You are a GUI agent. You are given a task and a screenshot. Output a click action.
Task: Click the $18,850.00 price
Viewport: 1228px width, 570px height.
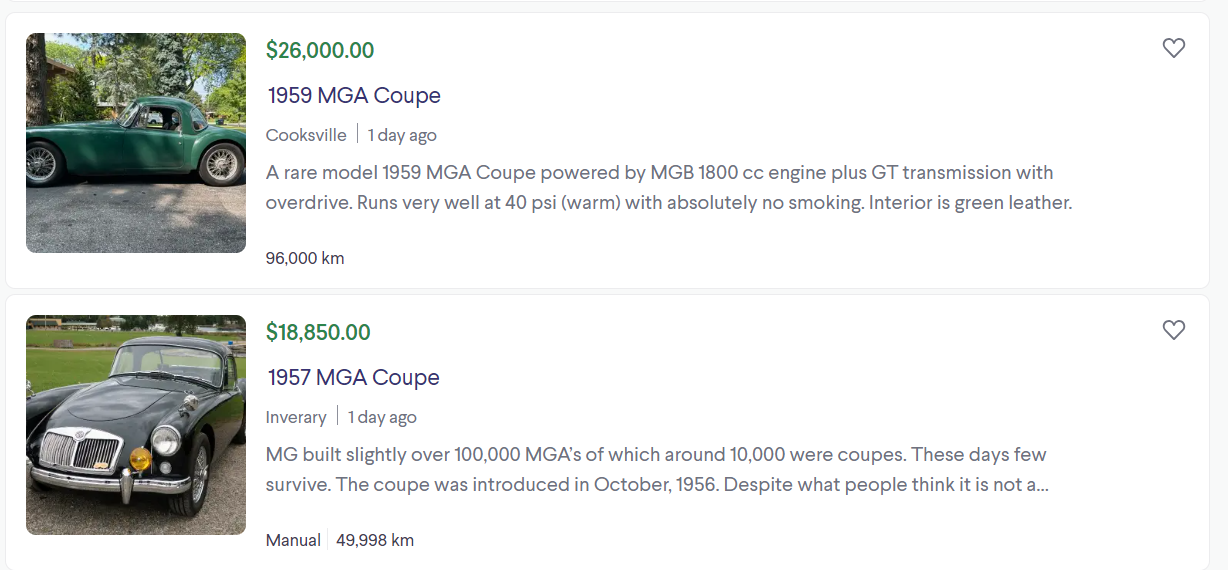[x=318, y=332]
